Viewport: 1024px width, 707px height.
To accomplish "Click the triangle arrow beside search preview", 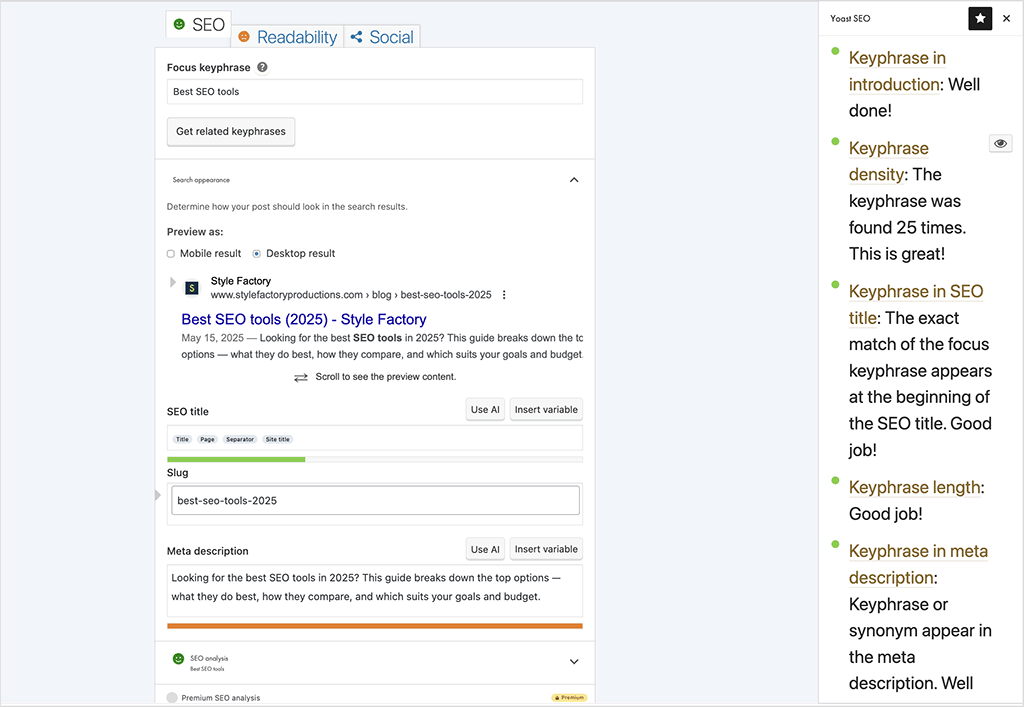I will point(172,282).
